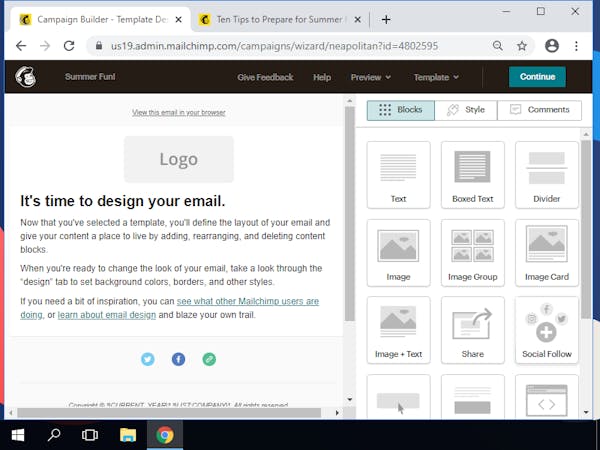Click the Mailchimp Freddie logo
600x450 pixels.
(26, 77)
